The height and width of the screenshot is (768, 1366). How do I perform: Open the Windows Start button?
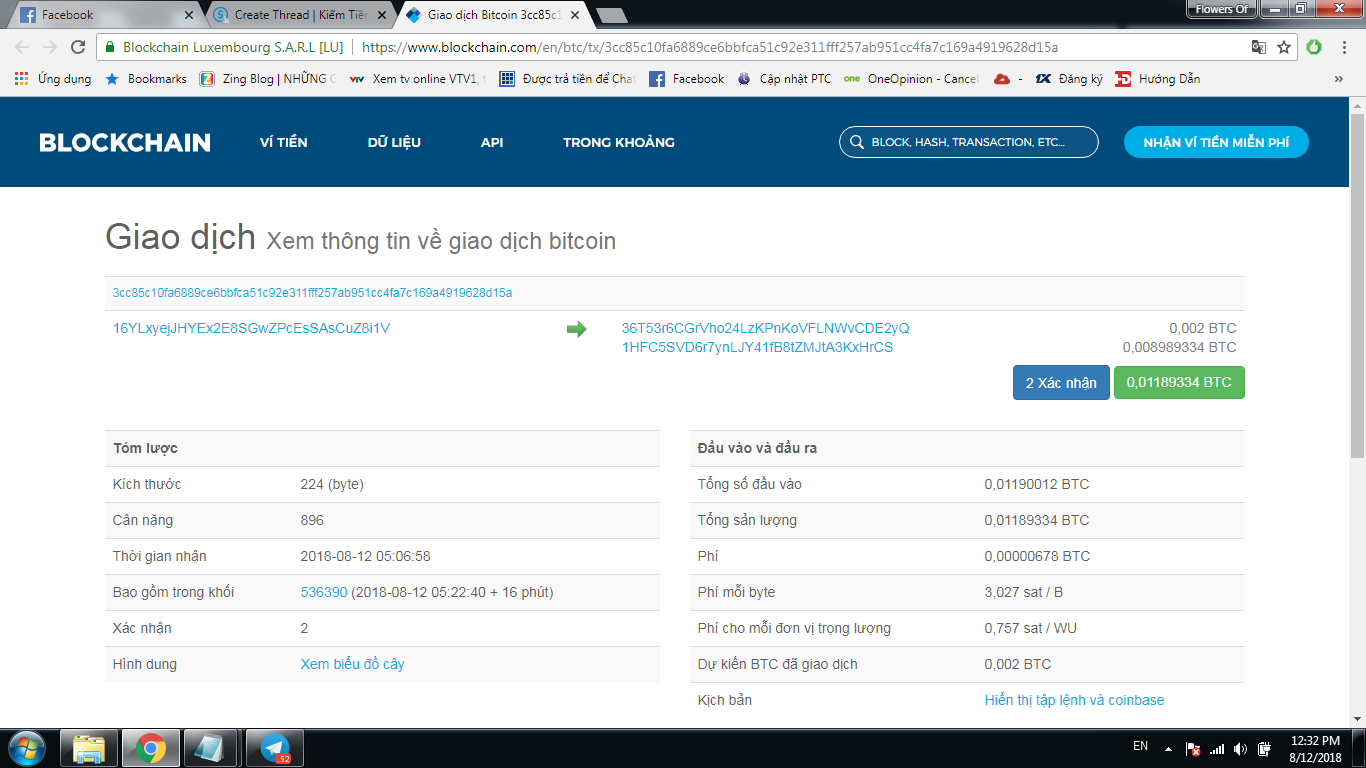pyautogui.click(x=25, y=748)
